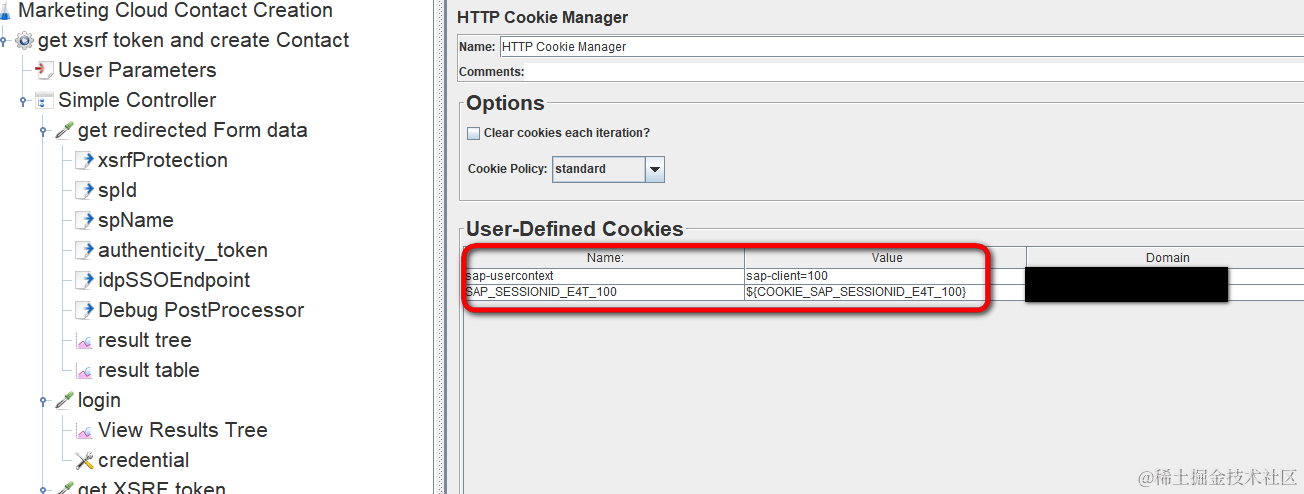Image resolution: width=1304 pixels, height=494 pixels.
Task: Select the Simple Controller icon
Action: coord(44,101)
